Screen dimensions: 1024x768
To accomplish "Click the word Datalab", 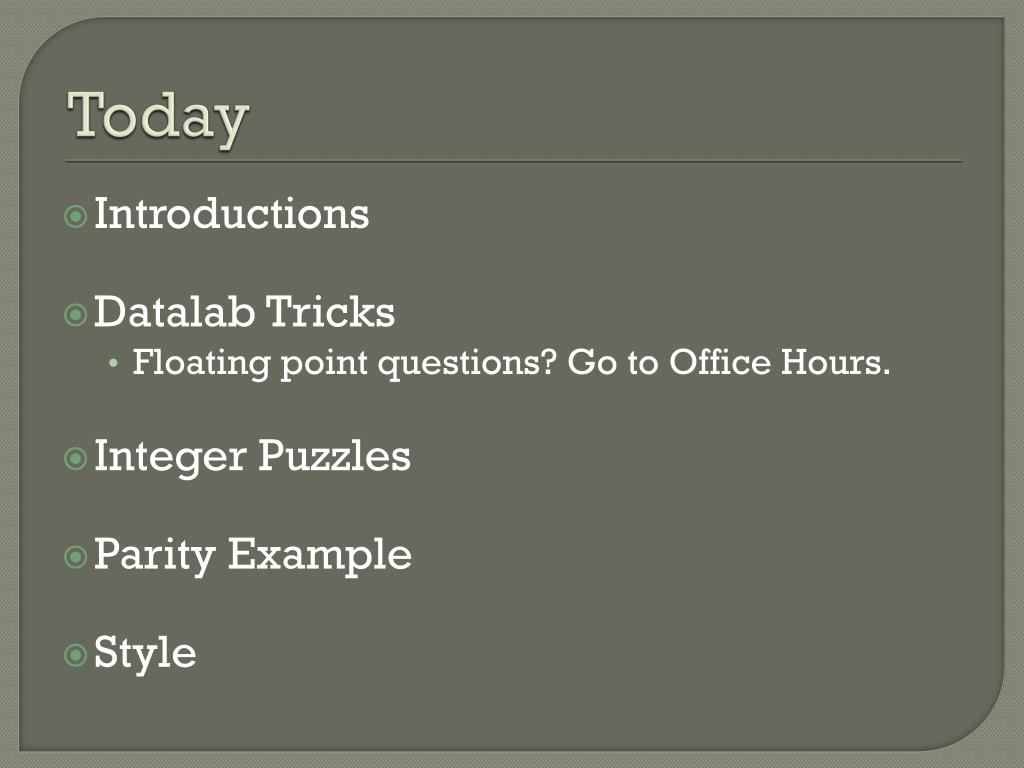I will 174,312.
